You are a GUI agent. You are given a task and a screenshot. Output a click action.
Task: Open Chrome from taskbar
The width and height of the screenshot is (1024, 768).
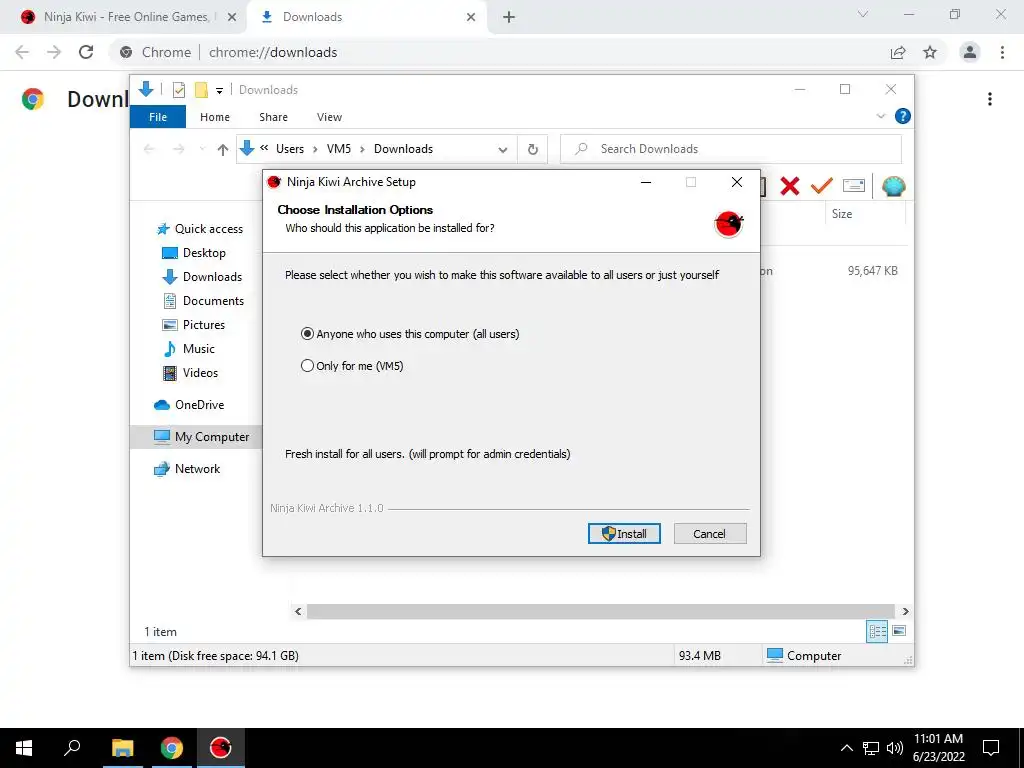point(172,748)
